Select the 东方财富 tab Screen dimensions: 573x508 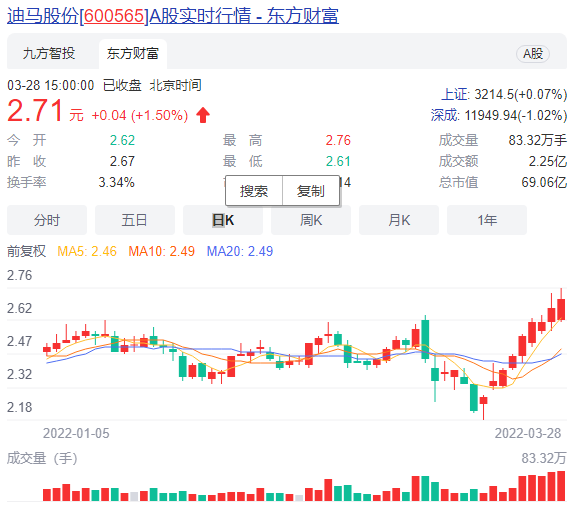[x=133, y=54]
